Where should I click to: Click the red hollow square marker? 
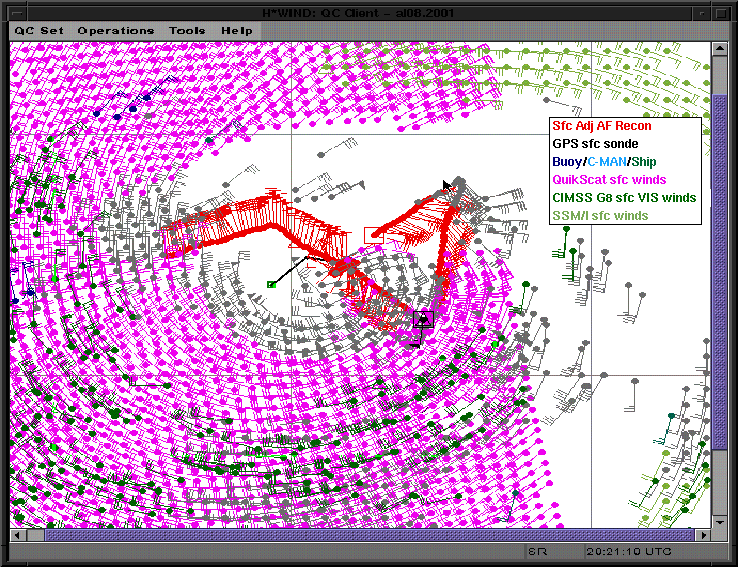[x=372, y=234]
